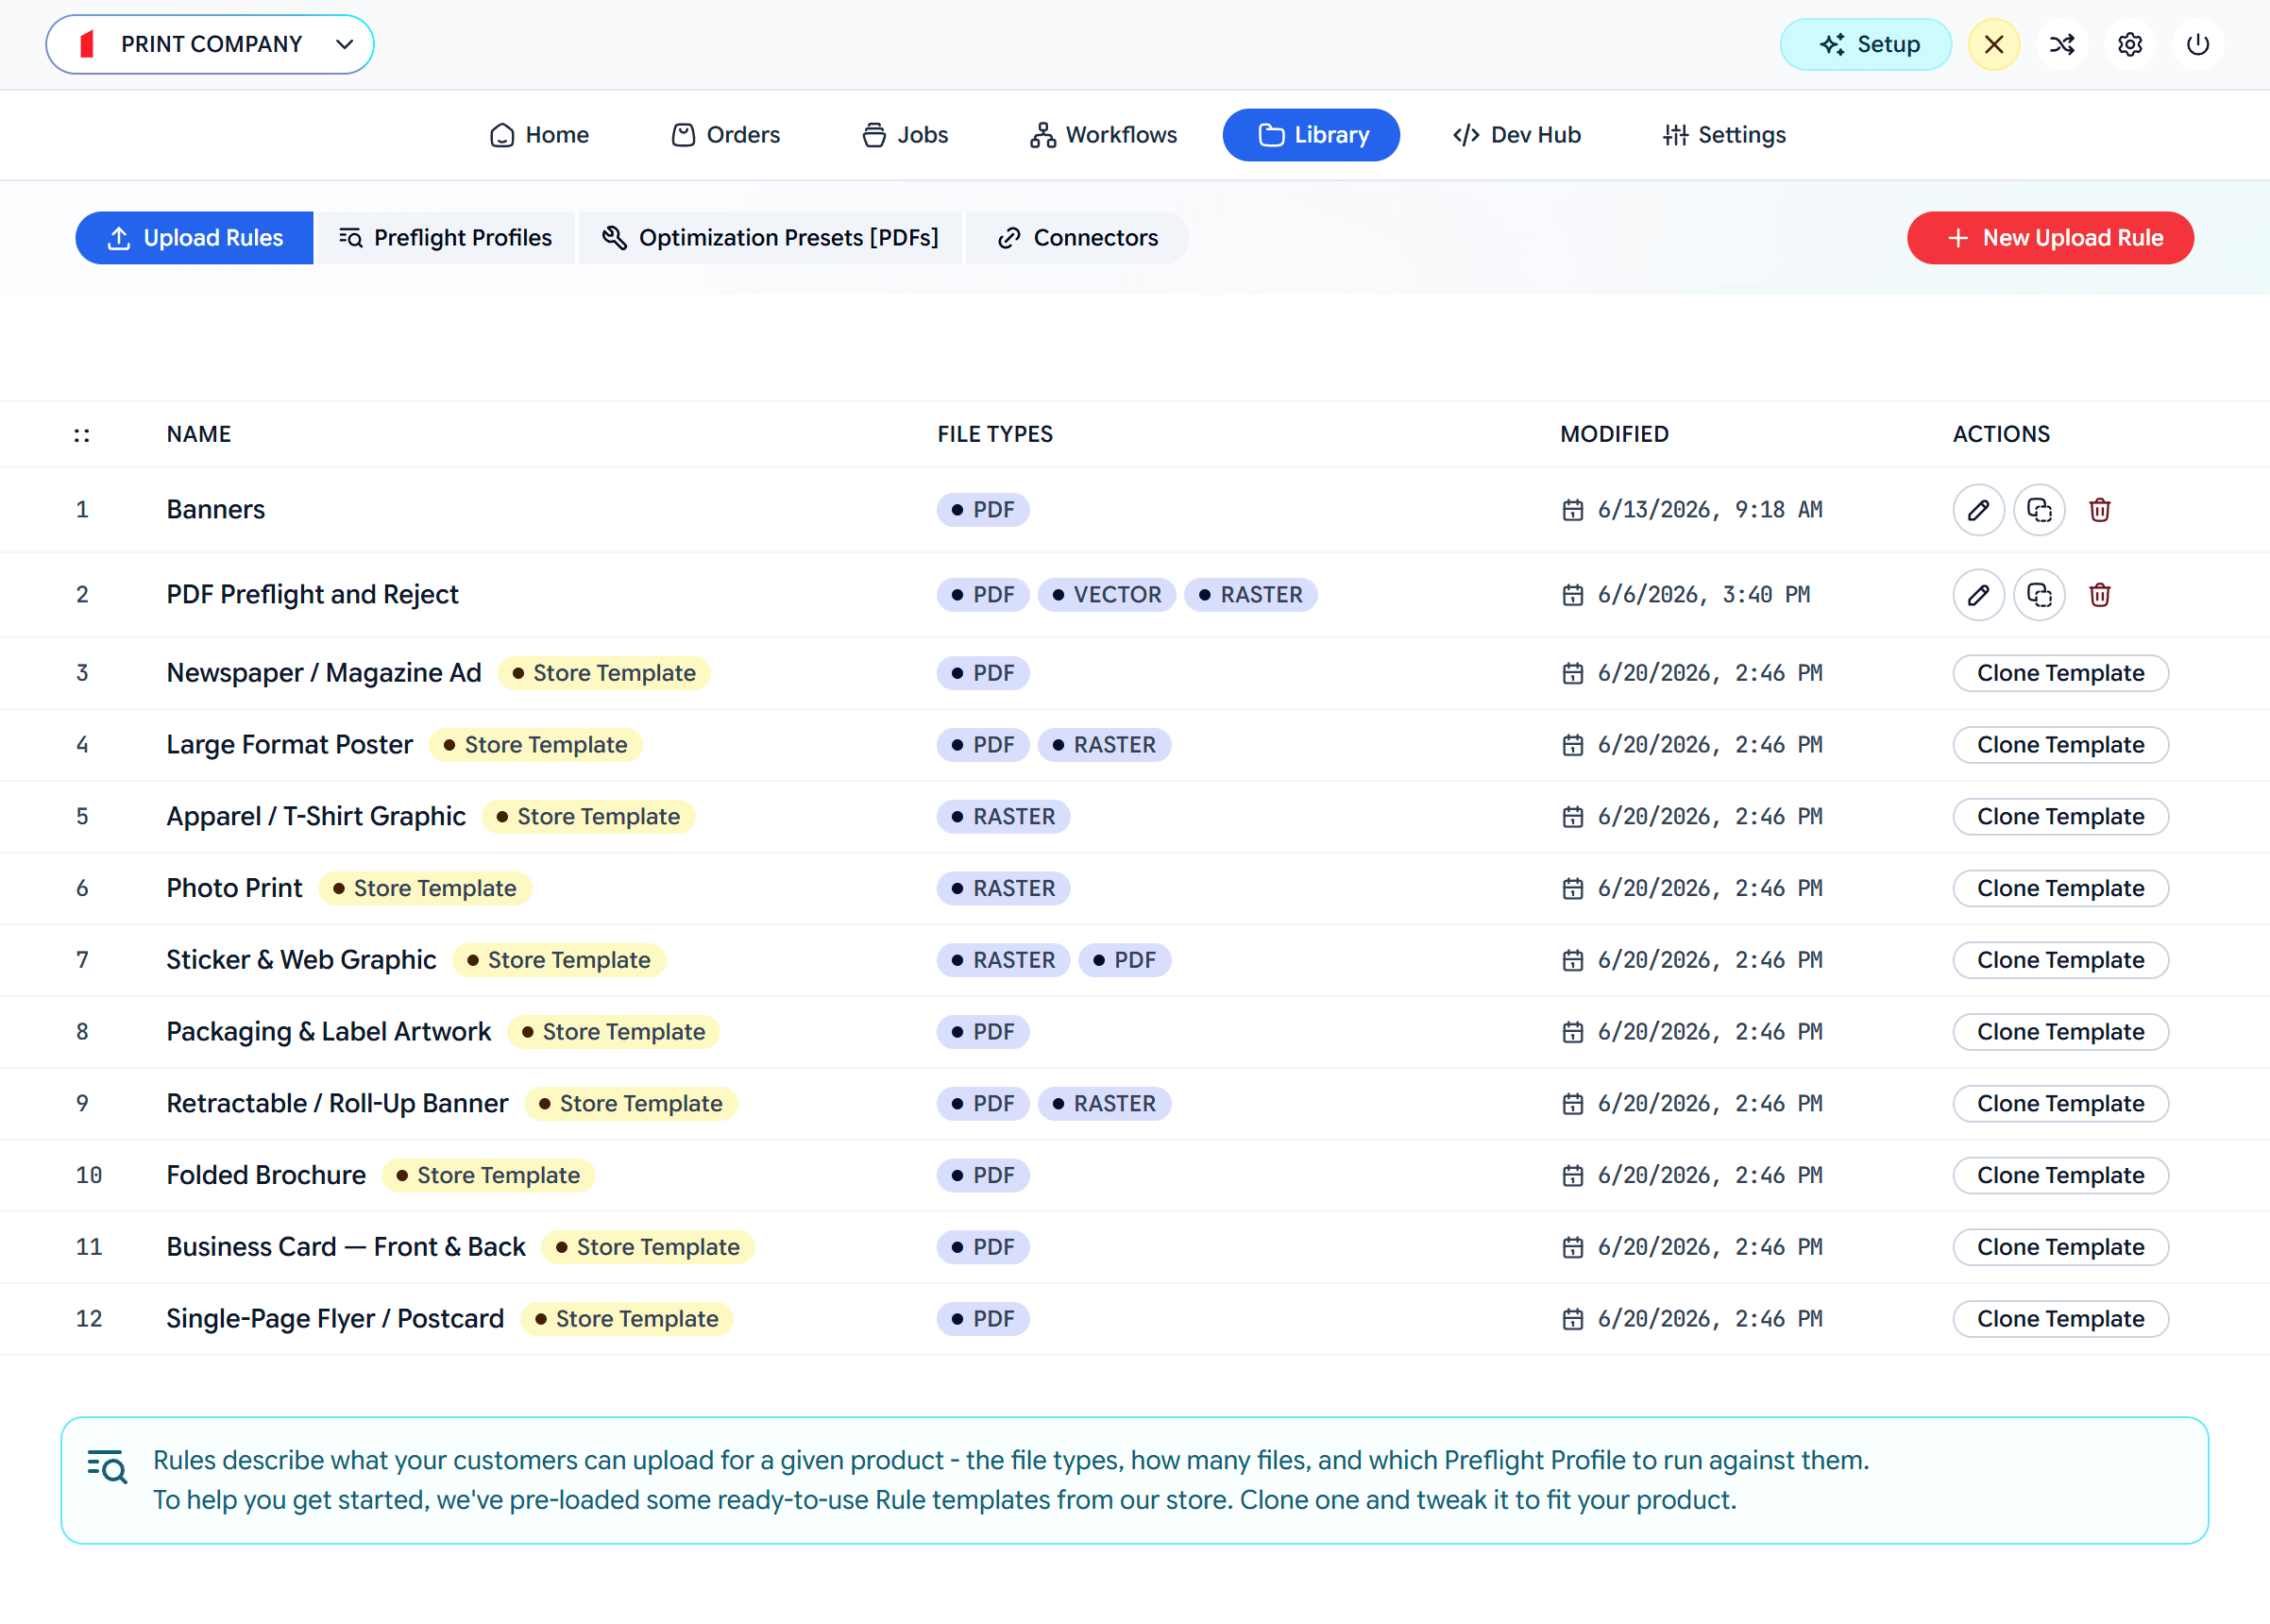2270x1624 pixels.
Task: Click the Setup button
Action: 1865,44
